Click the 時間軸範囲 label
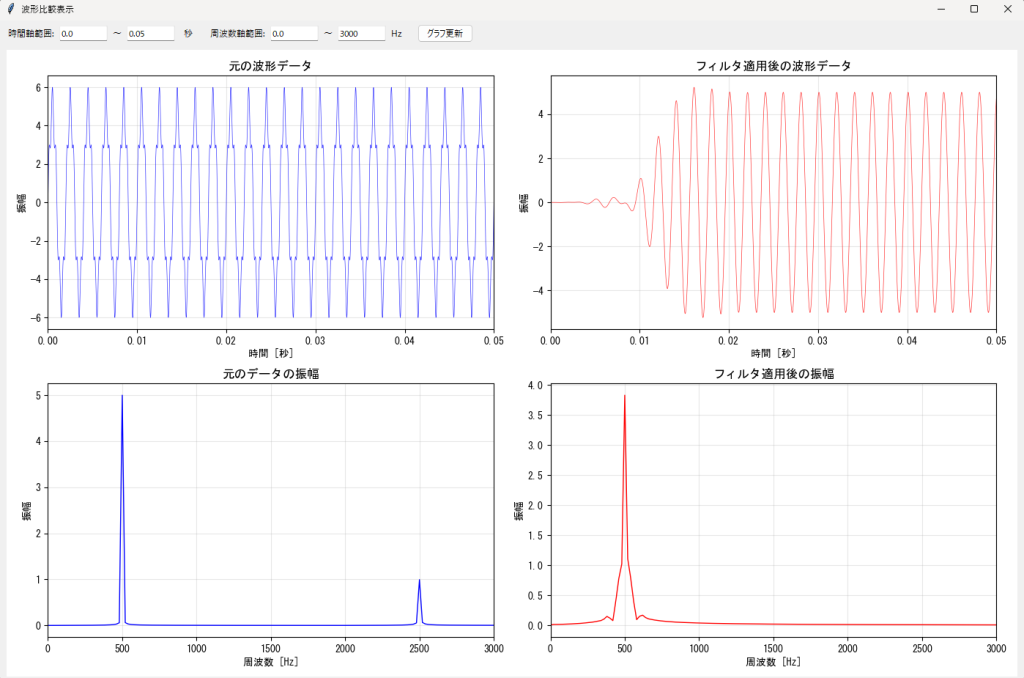Screen dimensions: 1024x678 31,33
